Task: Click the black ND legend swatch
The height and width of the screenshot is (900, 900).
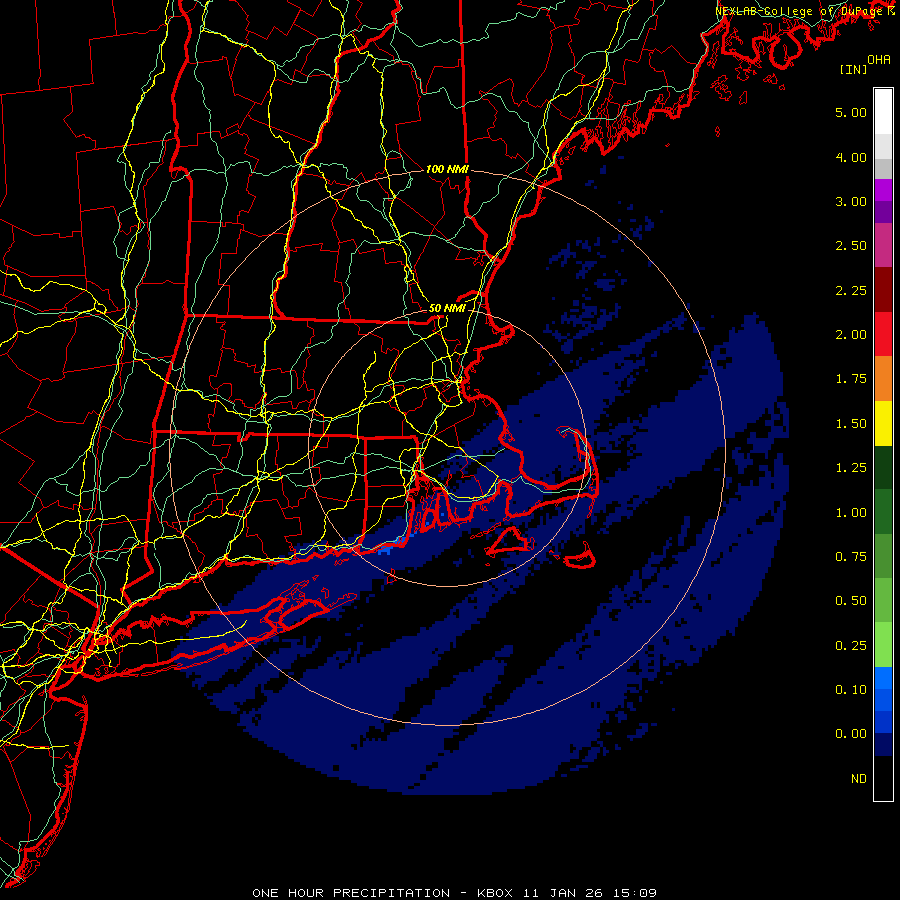Action: click(883, 778)
